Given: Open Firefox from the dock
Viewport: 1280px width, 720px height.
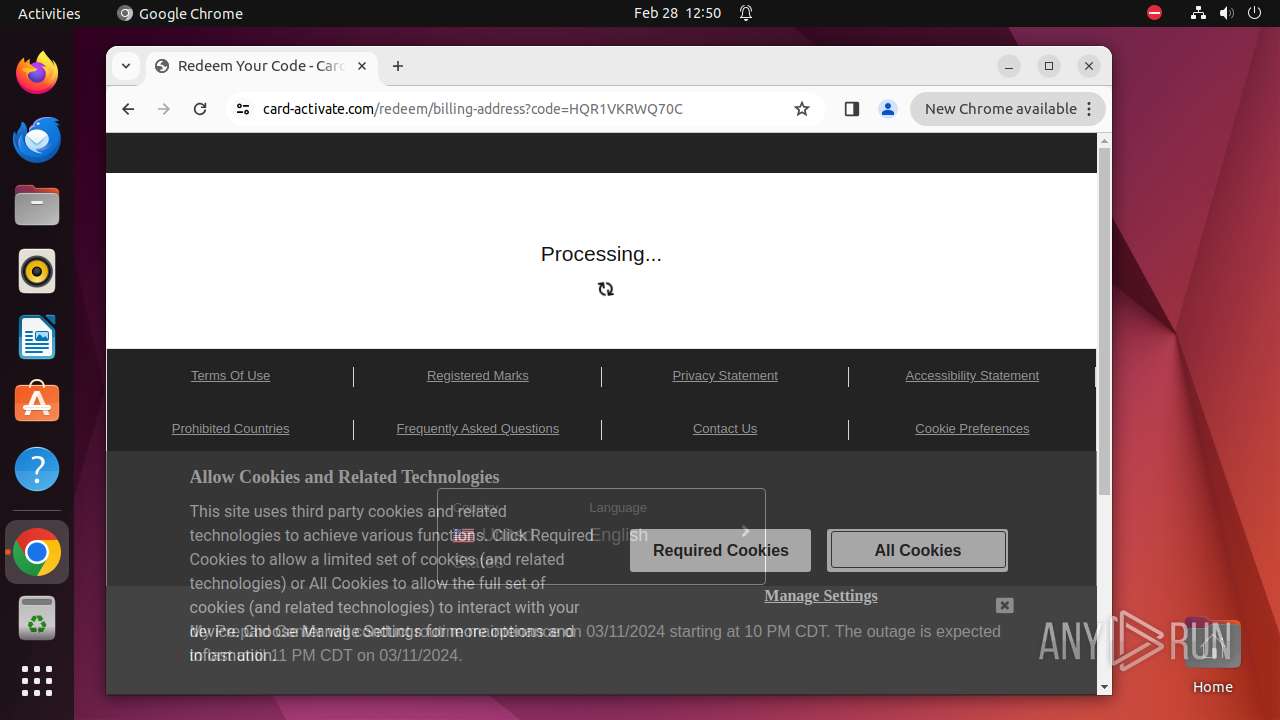Looking at the screenshot, I should 37,73.
